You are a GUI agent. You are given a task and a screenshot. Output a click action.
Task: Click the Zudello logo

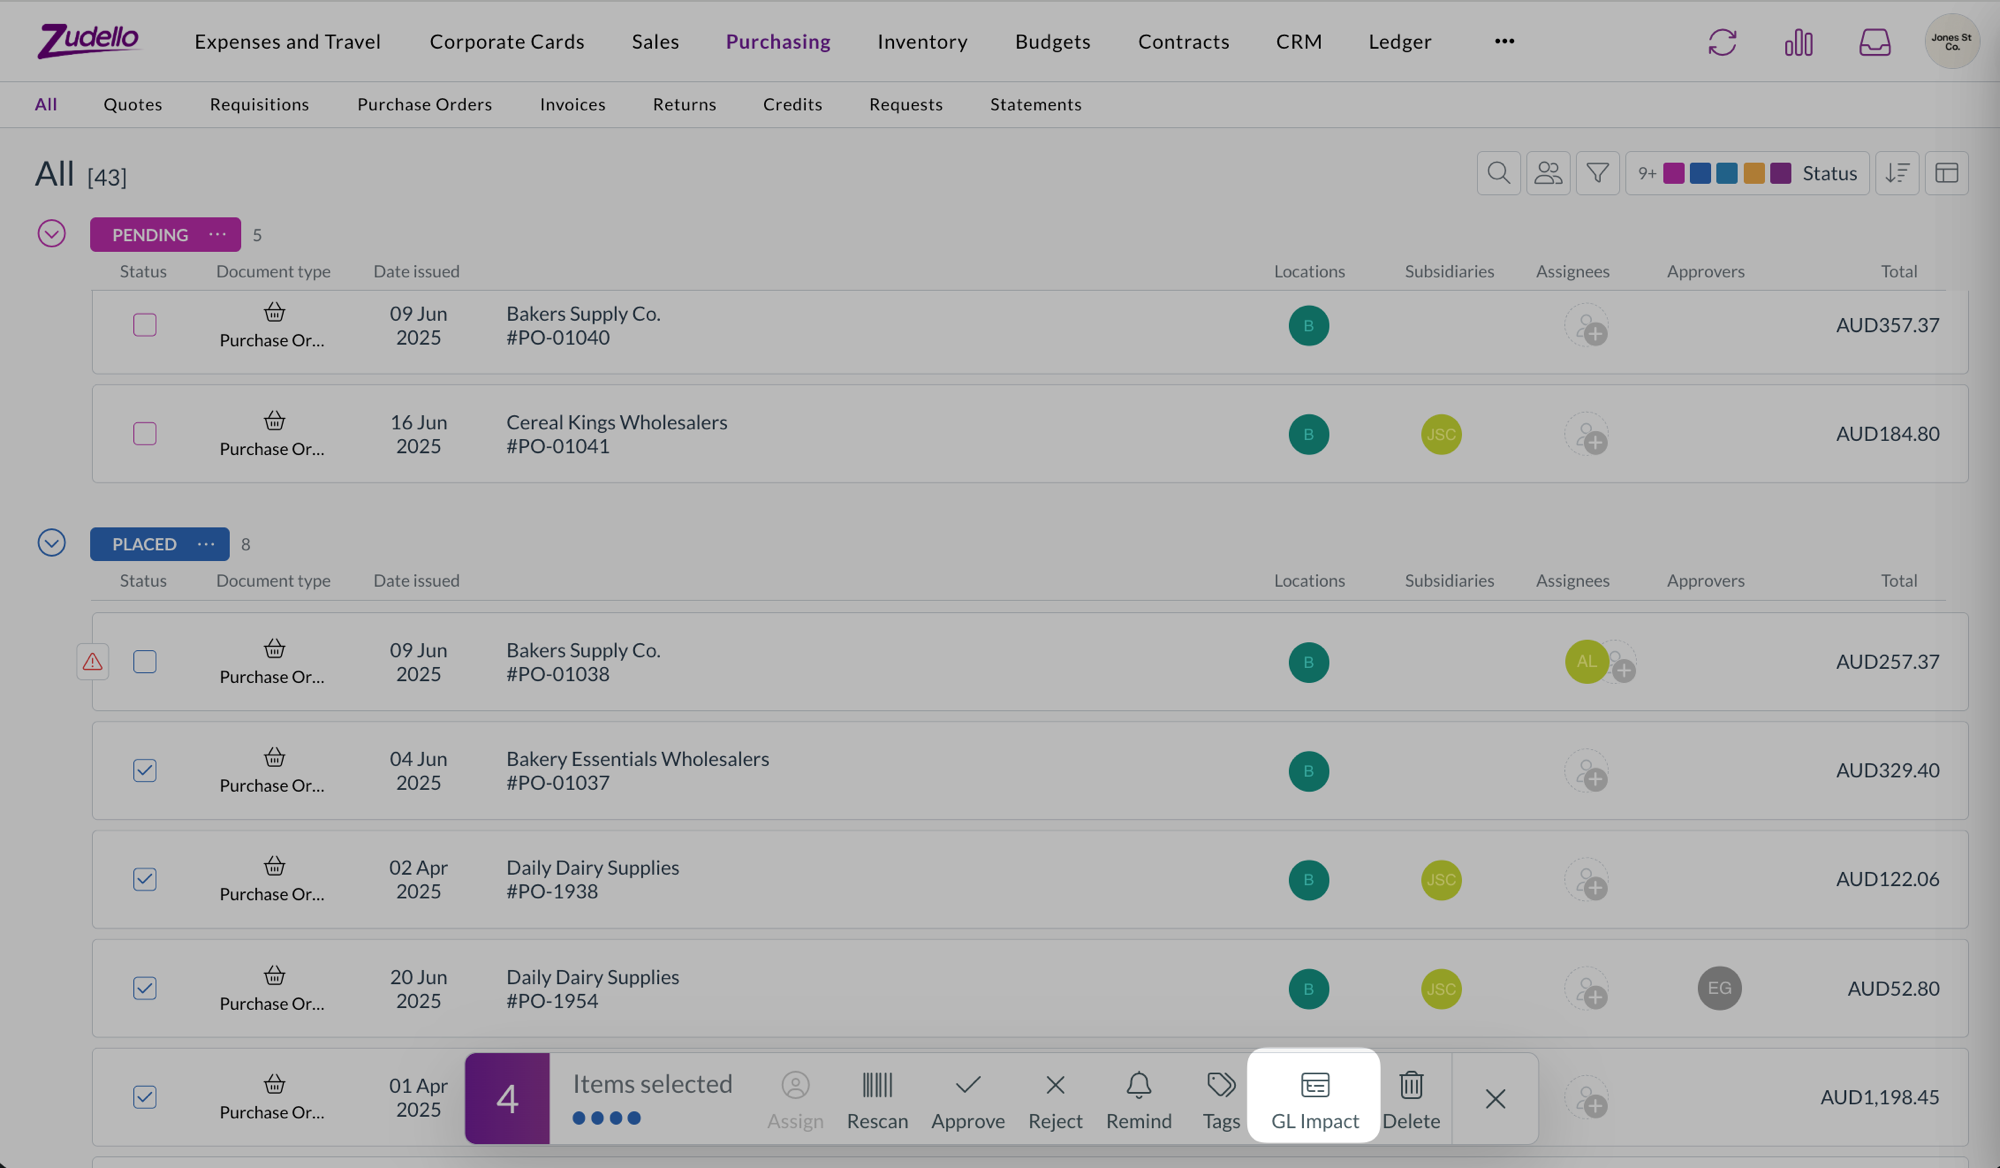point(88,41)
